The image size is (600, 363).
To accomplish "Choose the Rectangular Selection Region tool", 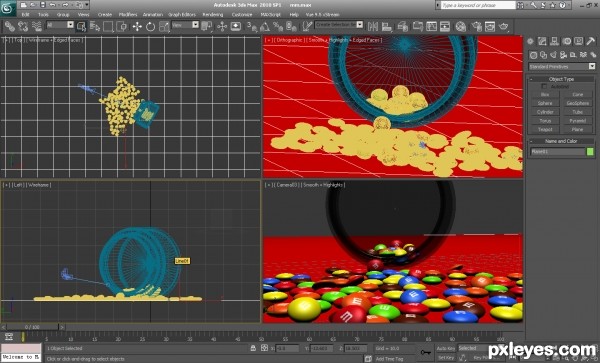I will click(108, 26).
